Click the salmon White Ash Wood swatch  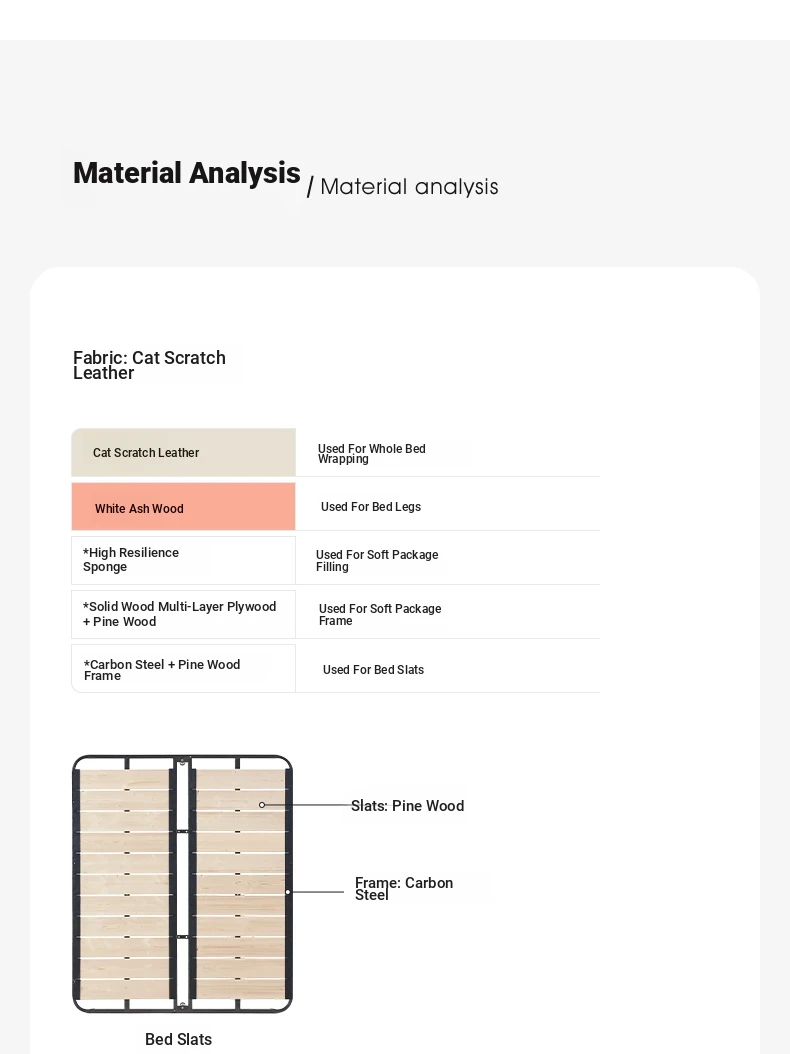184,507
